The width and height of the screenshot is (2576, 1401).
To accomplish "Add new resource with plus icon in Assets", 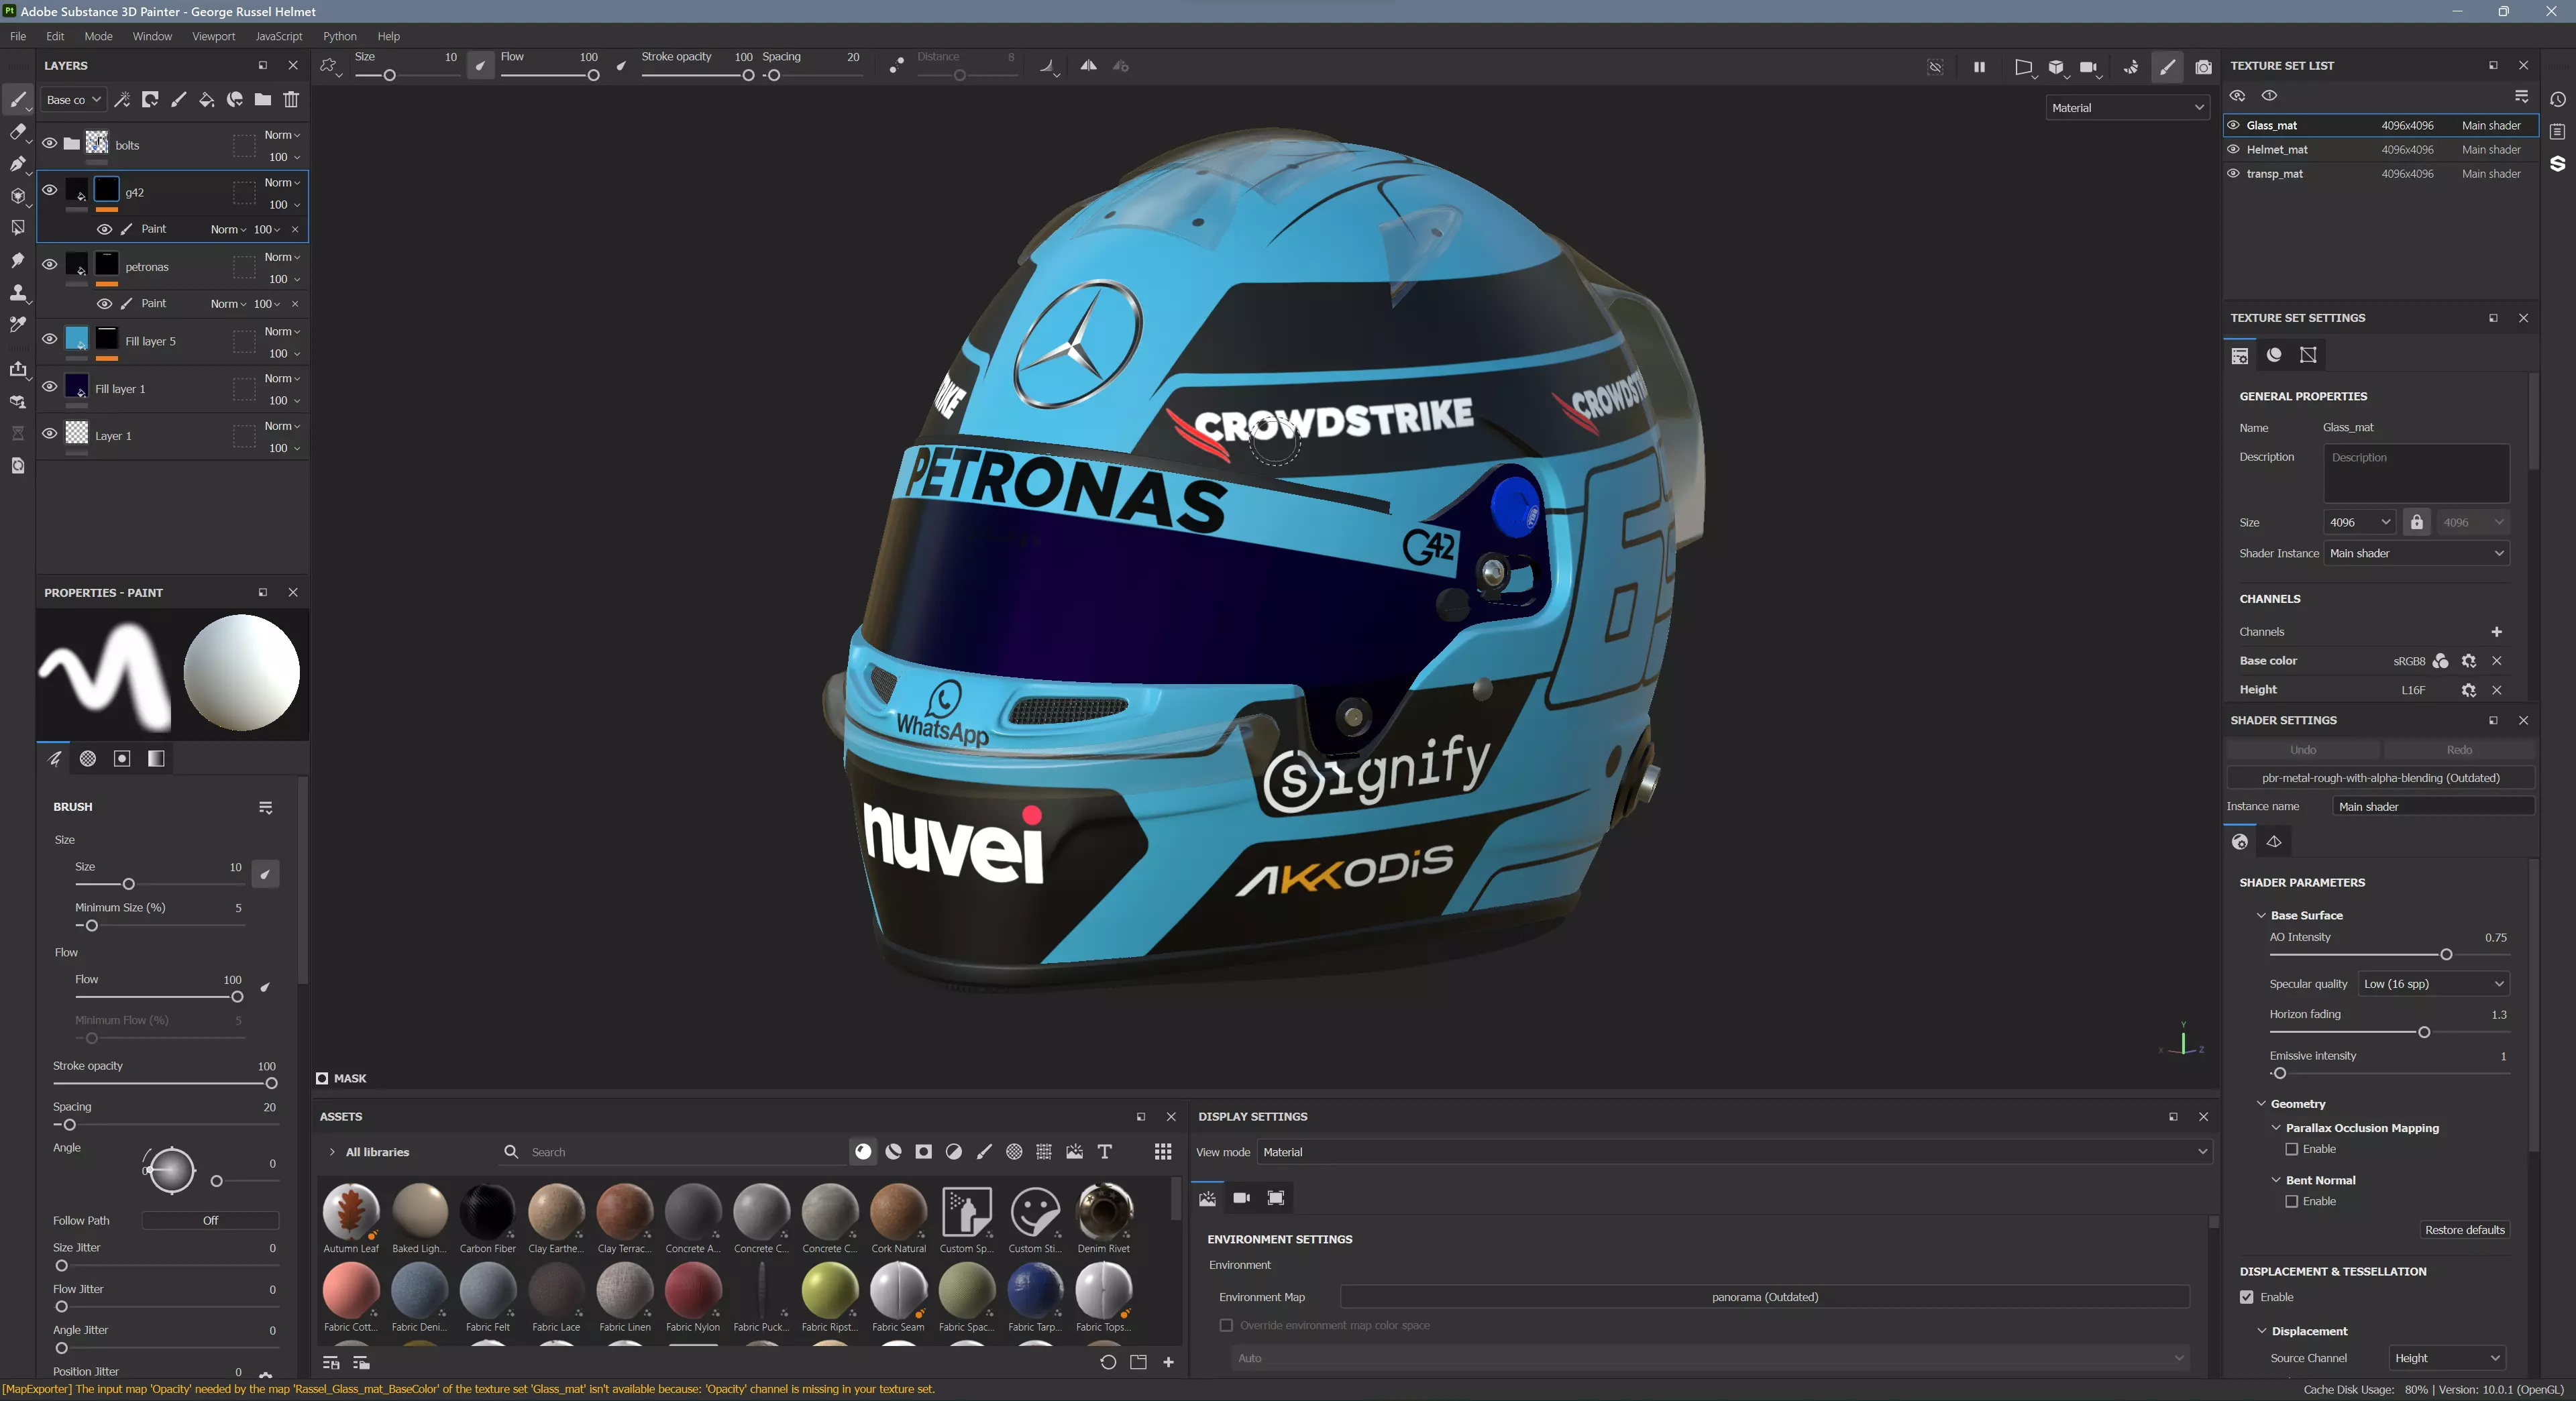I will point(1168,1362).
